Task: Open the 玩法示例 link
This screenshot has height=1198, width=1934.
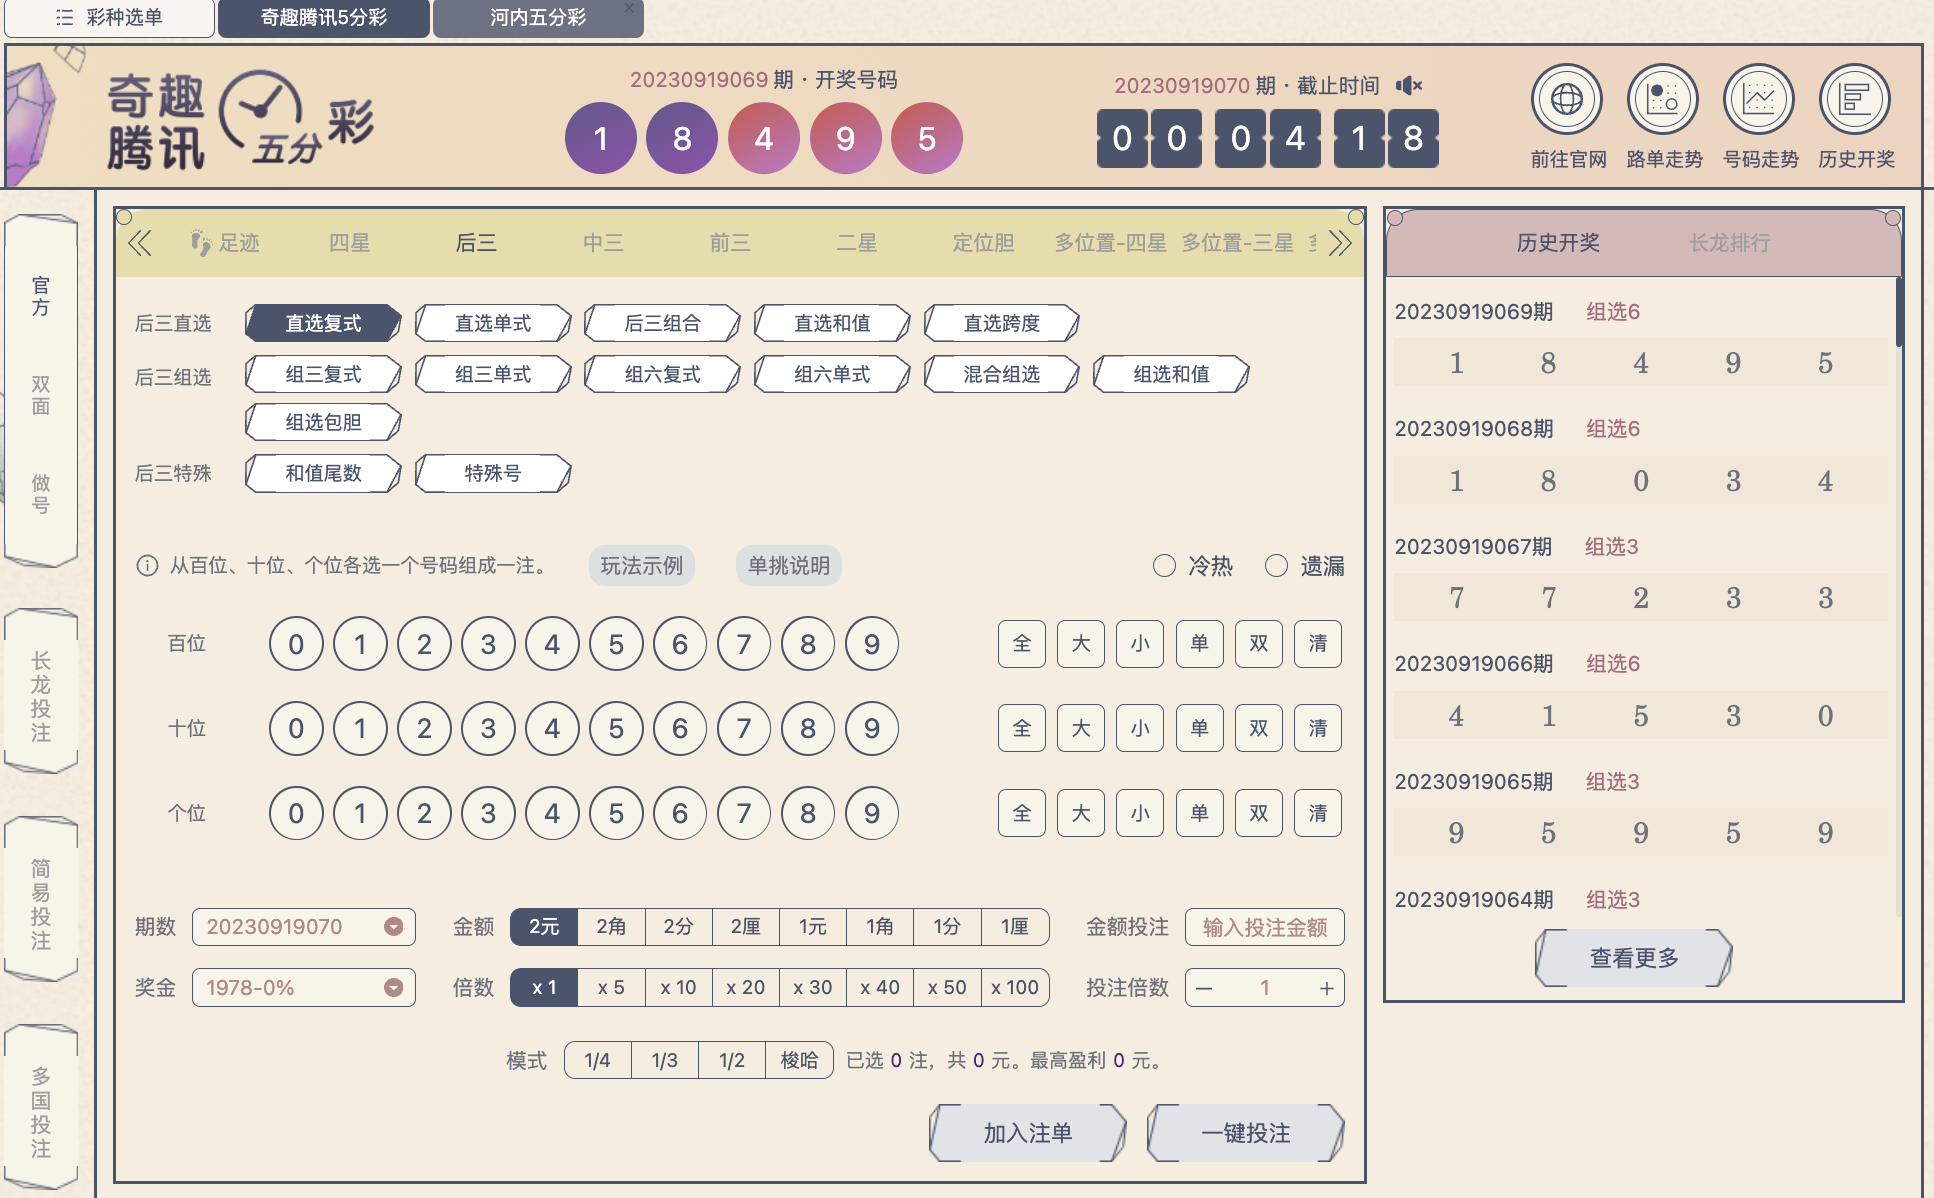Action: coord(641,566)
